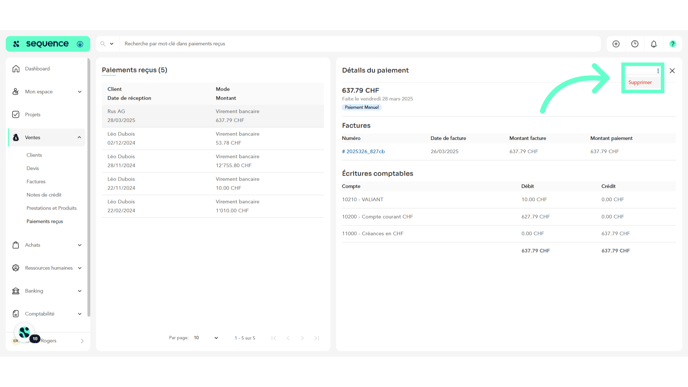Select Paiements reçus submenu item
This screenshot has width=688, height=387.
coord(45,221)
